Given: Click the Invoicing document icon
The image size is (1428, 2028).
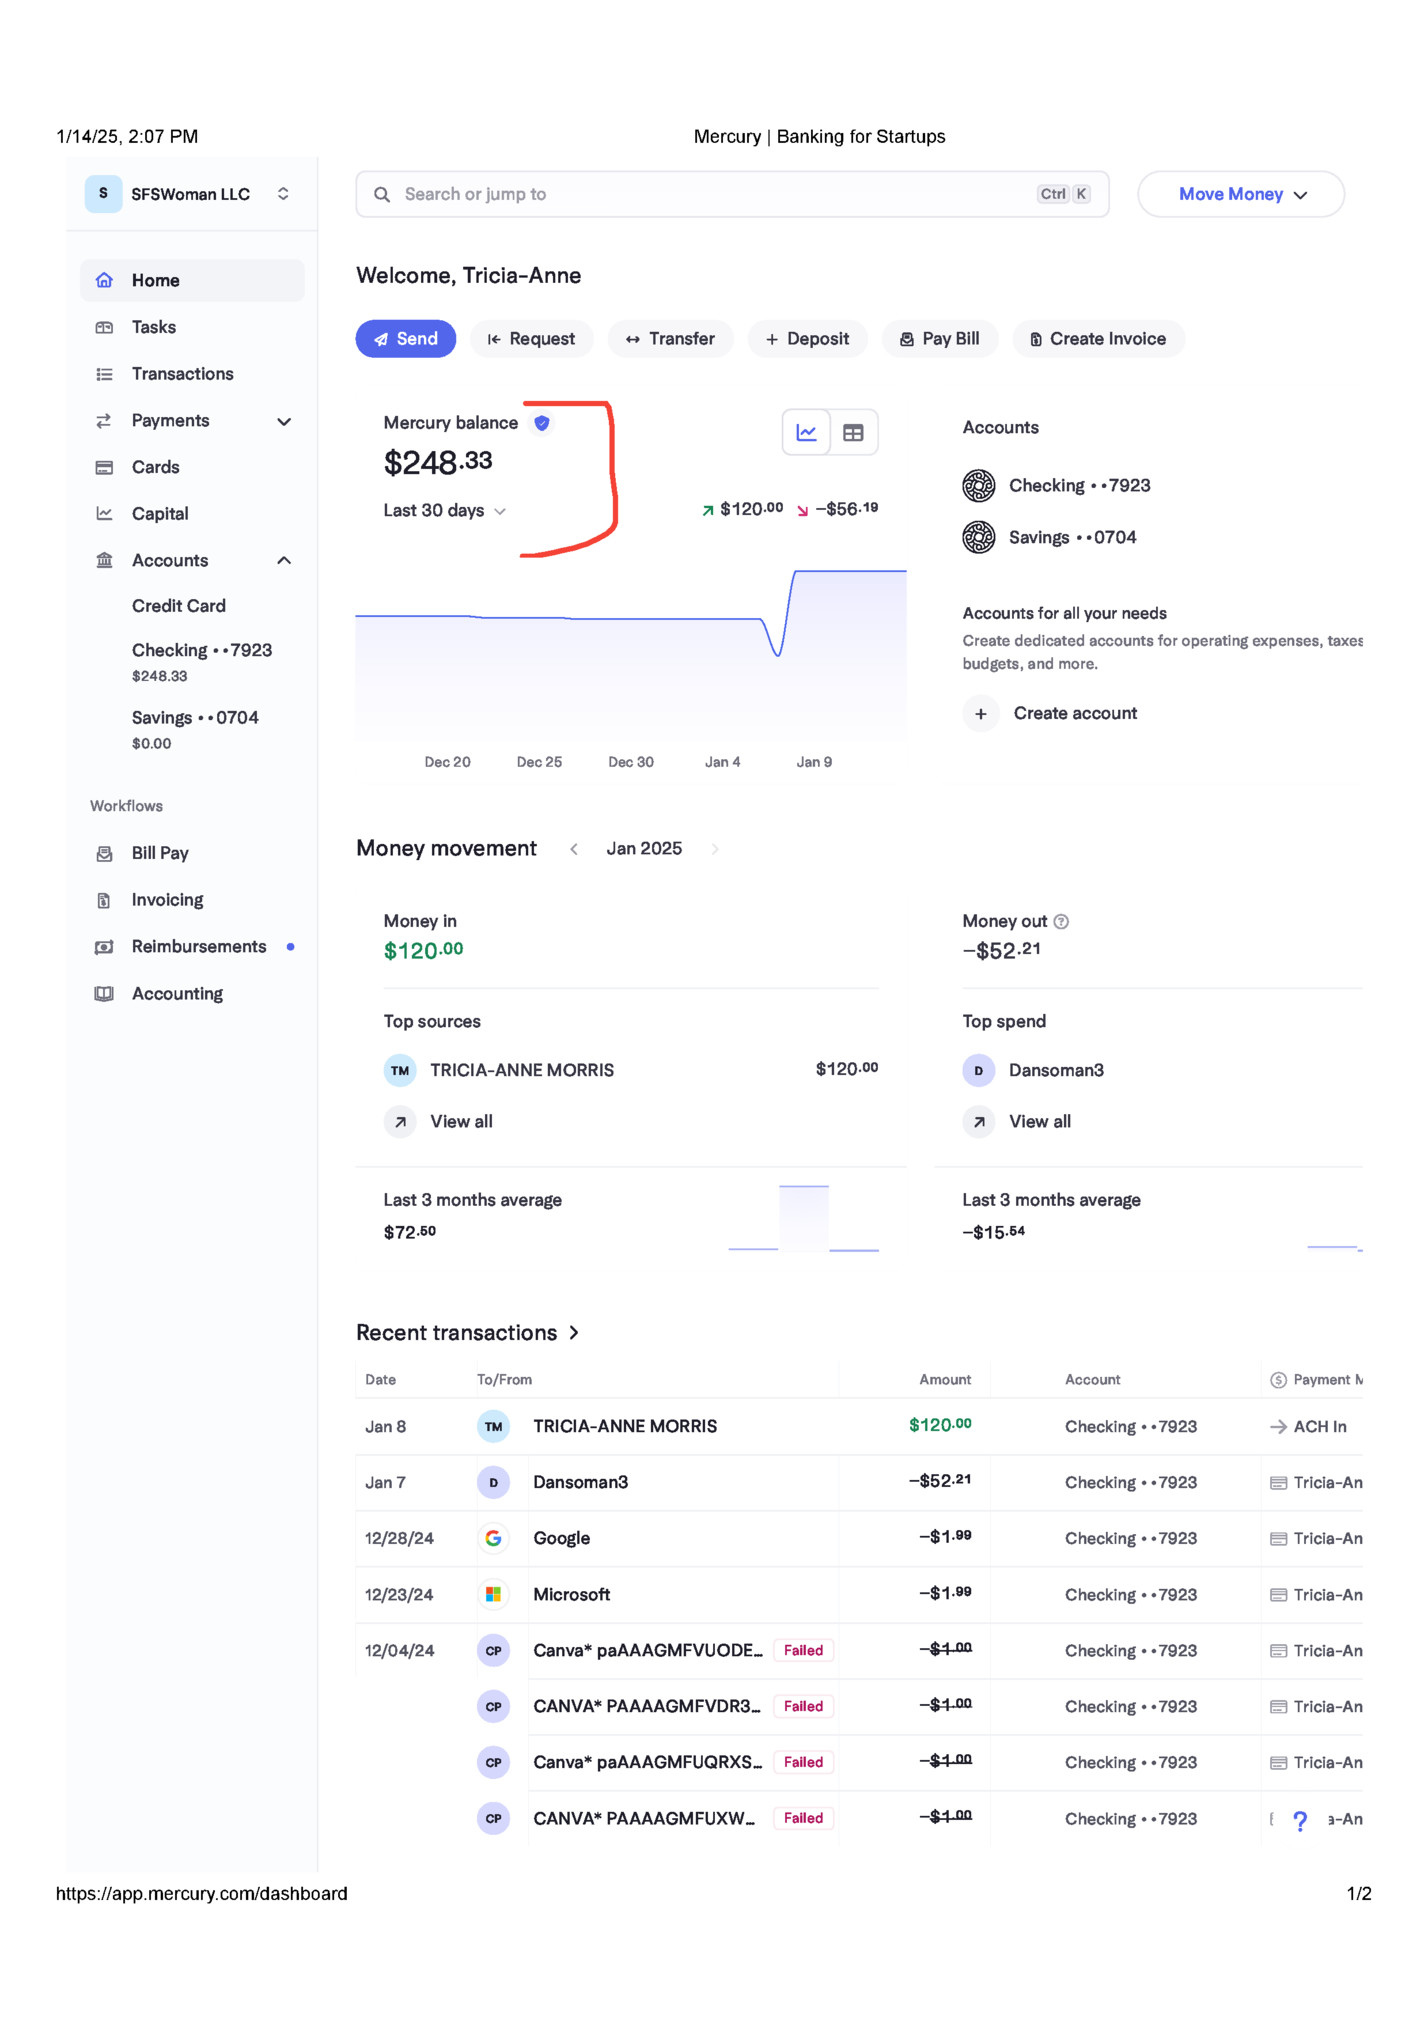Looking at the screenshot, I should [x=104, y=900].
